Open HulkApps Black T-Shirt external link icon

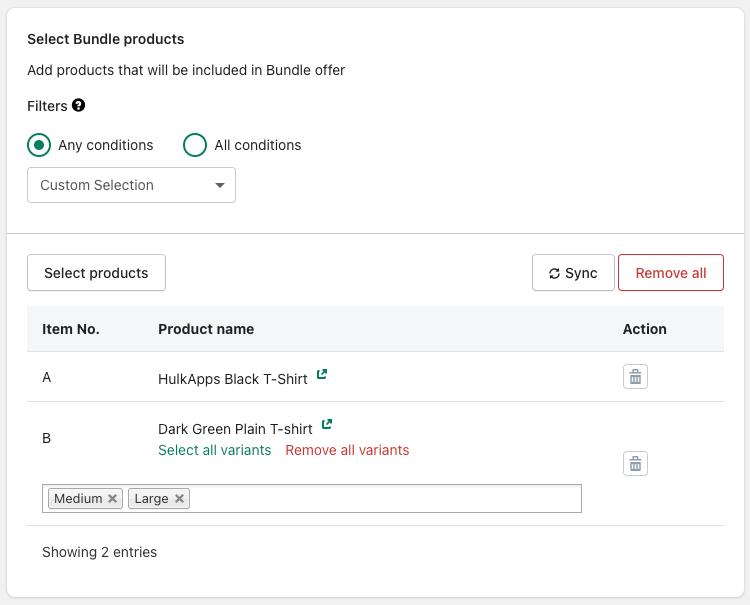tap(322, 375)
